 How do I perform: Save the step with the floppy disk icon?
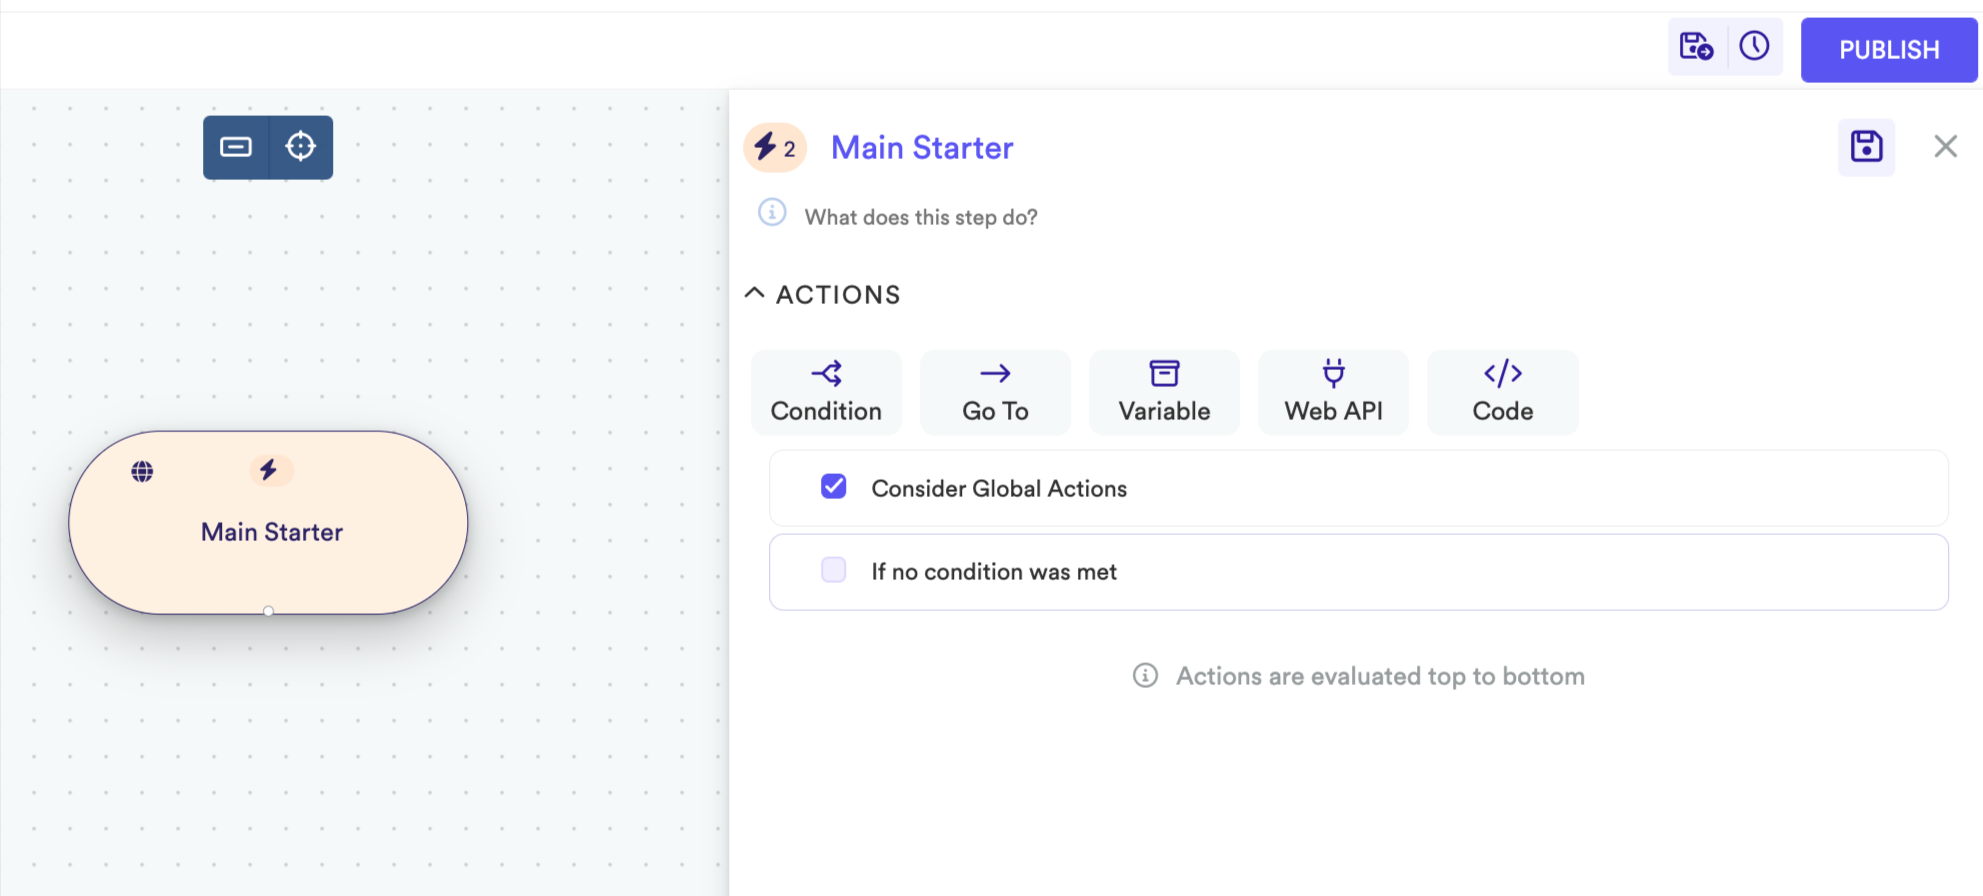(1866, 147)
